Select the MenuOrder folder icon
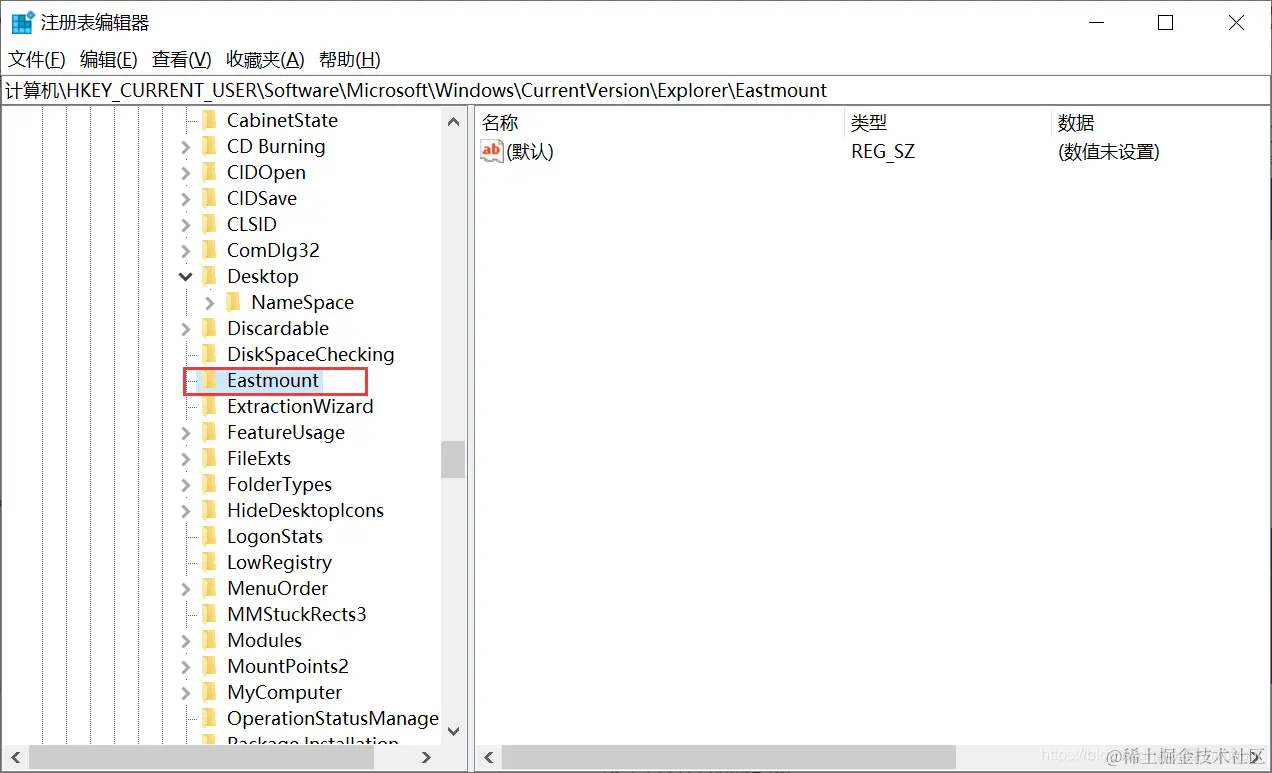This screenshot has width=1272, height=773. 209,588
